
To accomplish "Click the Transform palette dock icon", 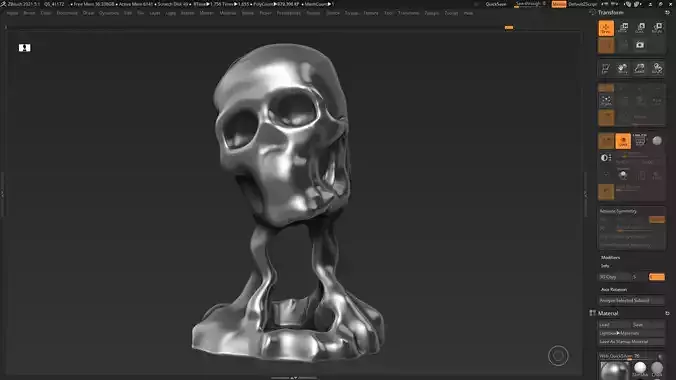I will (x=667, y=13).
